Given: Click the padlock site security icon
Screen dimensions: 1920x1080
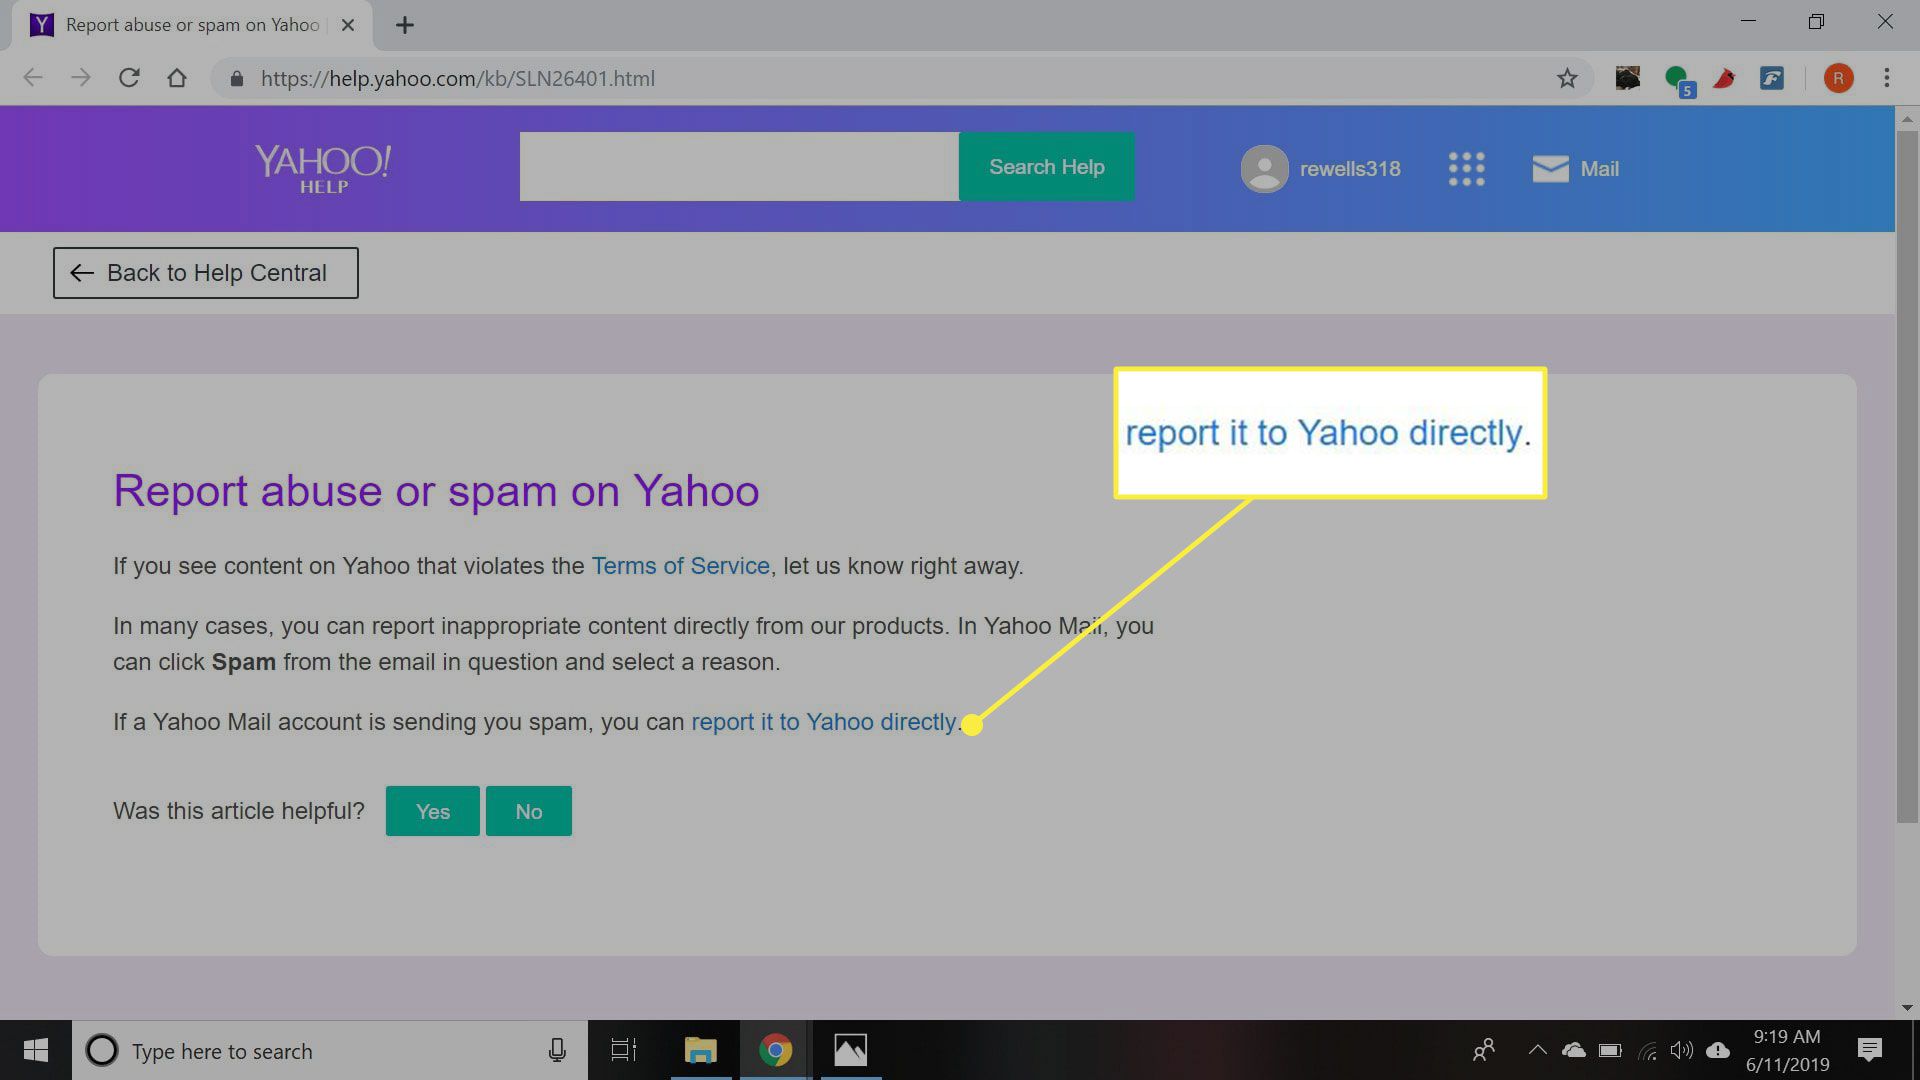Looking at the screenshot, I should [237, 79].
